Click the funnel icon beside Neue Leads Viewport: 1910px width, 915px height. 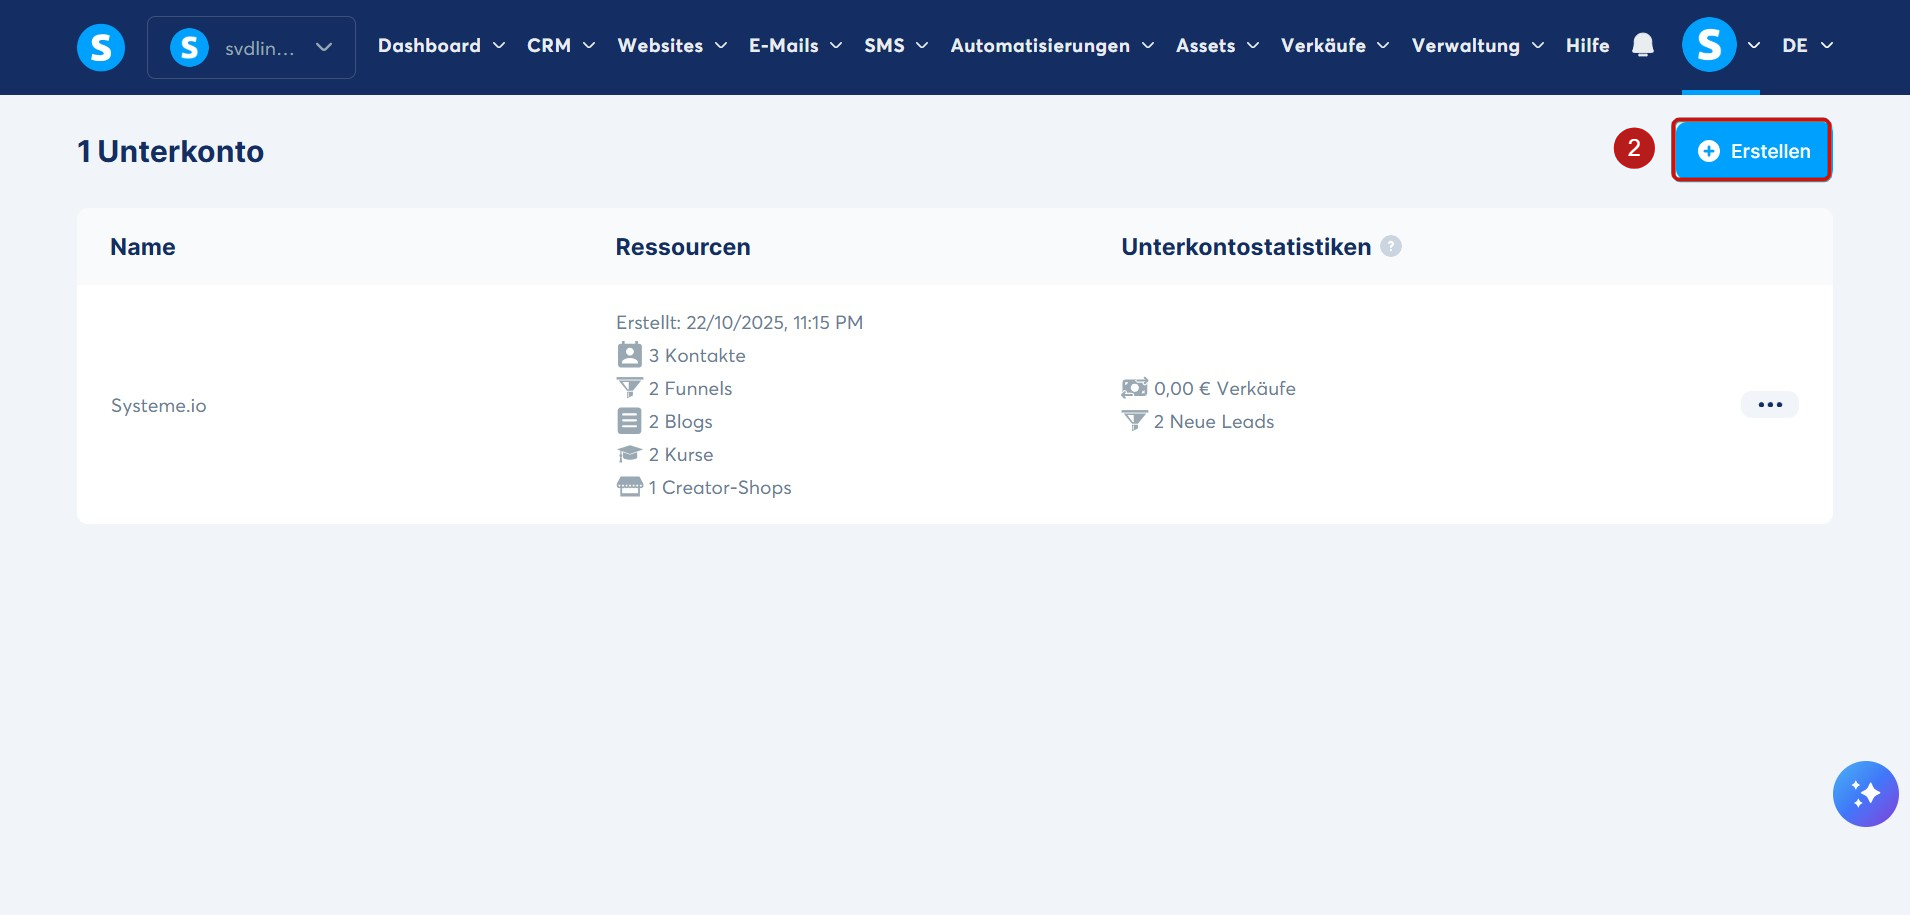coord(1134,421)
